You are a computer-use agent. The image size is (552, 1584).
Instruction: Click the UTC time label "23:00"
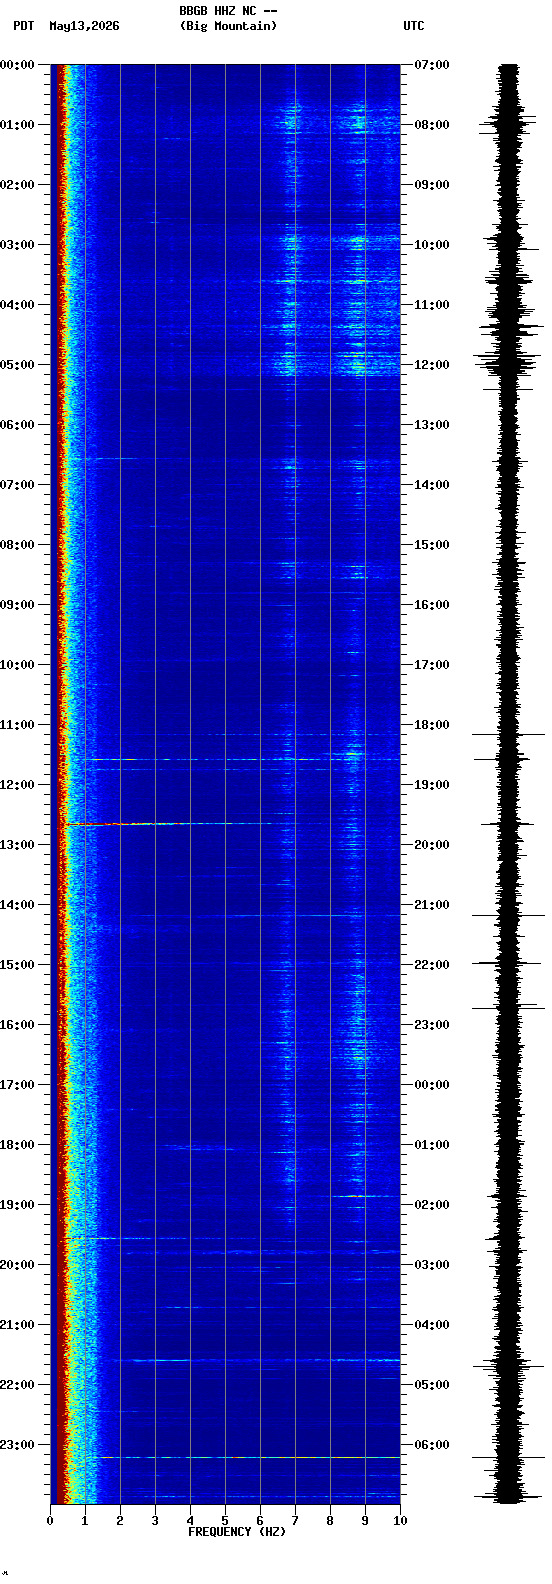(432, 1025)
